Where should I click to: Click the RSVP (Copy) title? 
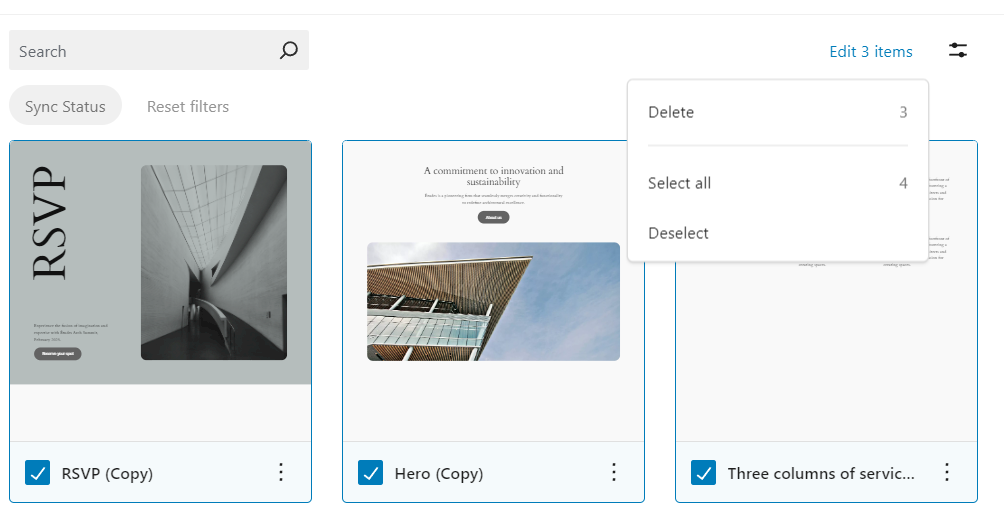click(107, 473)
